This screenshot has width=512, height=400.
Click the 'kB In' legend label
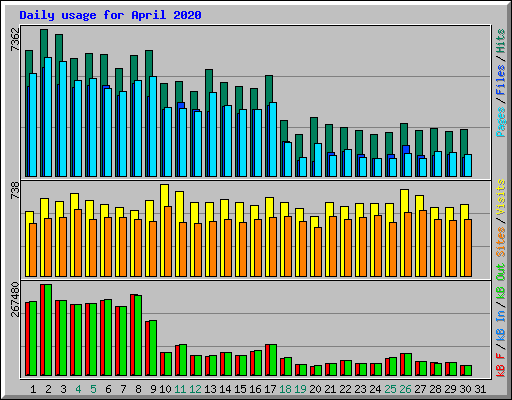click(500, 327)
